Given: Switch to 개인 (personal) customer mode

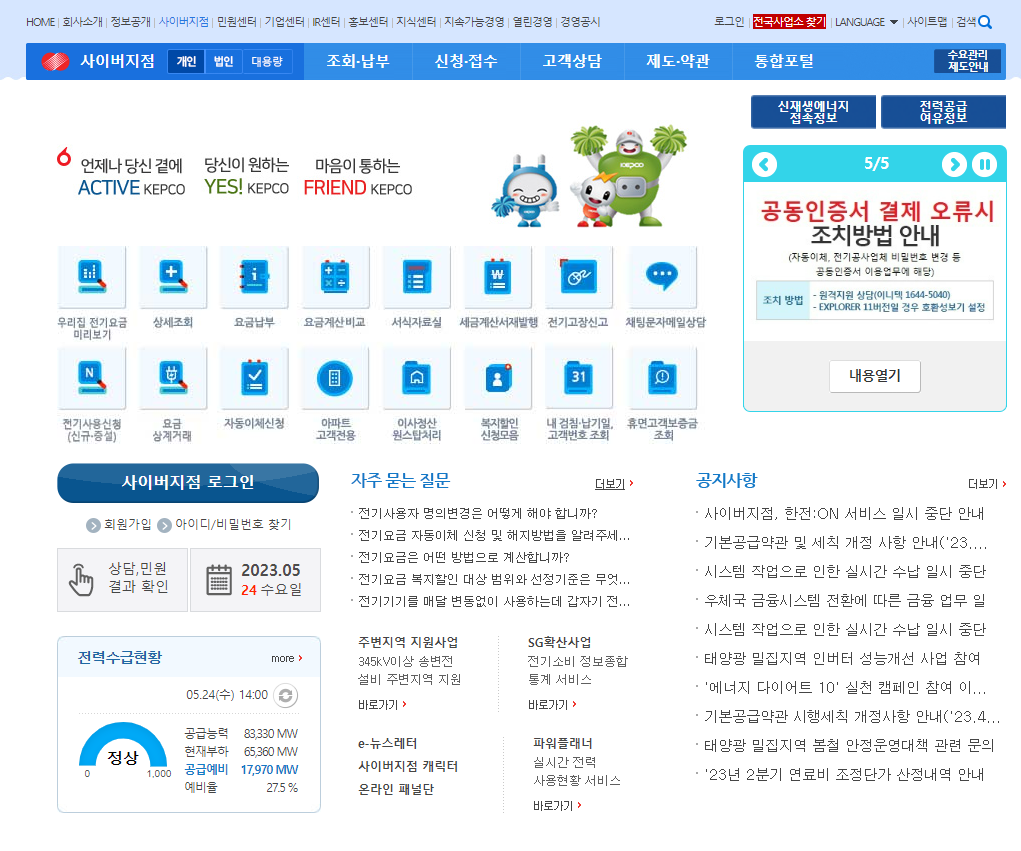Looking at the screenshot, I should [x=186, y=61].
